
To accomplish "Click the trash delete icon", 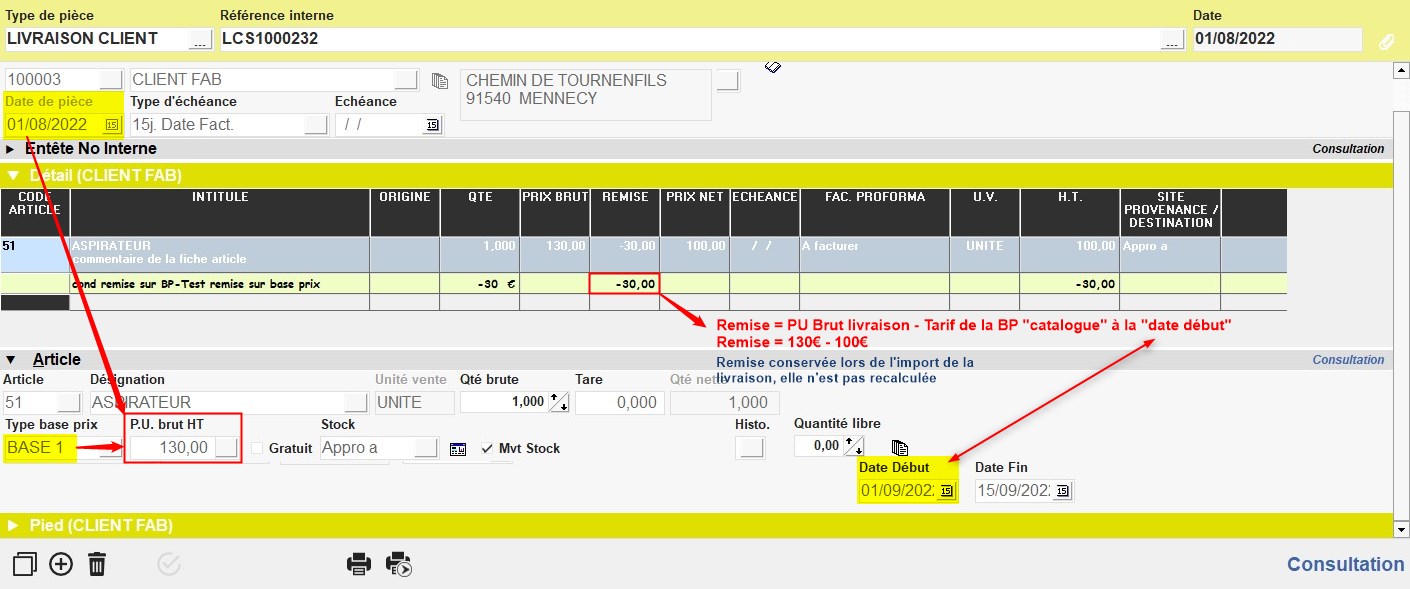I will [x=97, y=564].
